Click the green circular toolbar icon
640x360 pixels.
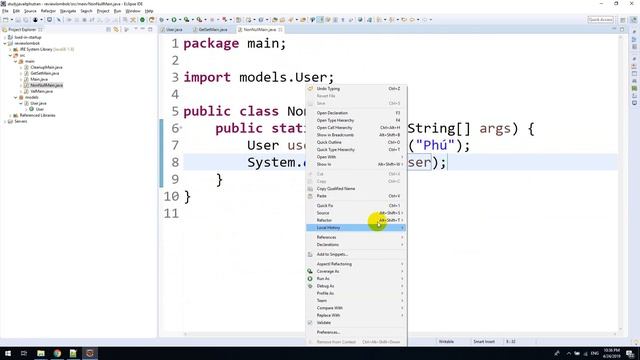142,20
